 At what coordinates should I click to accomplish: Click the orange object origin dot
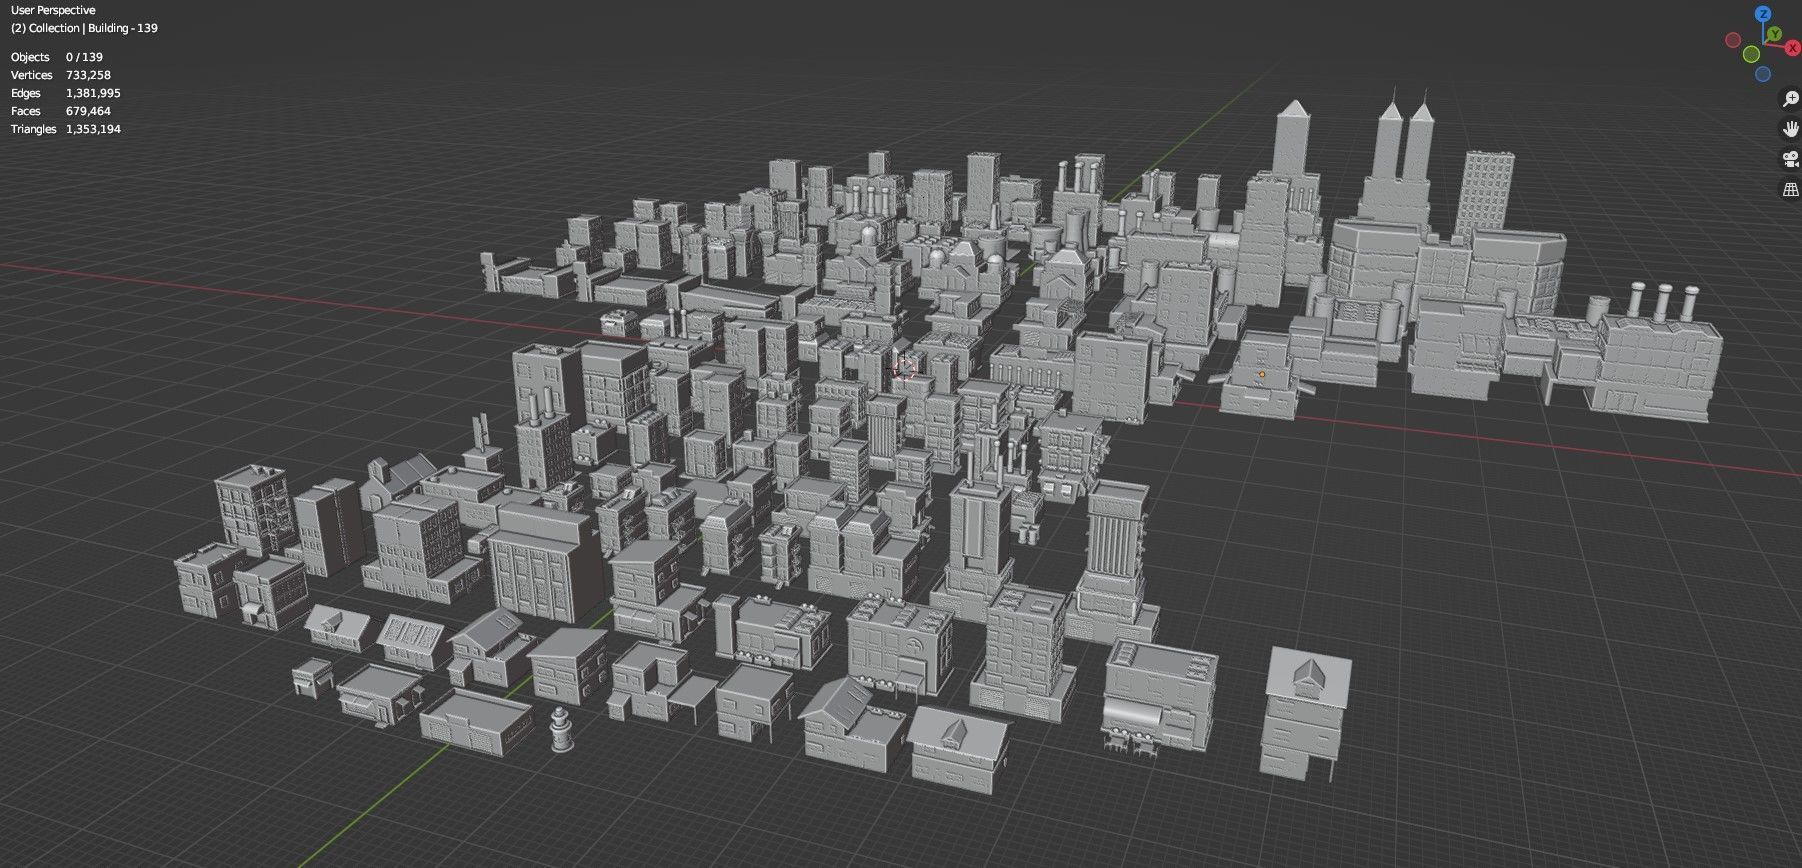point(1261,375)
